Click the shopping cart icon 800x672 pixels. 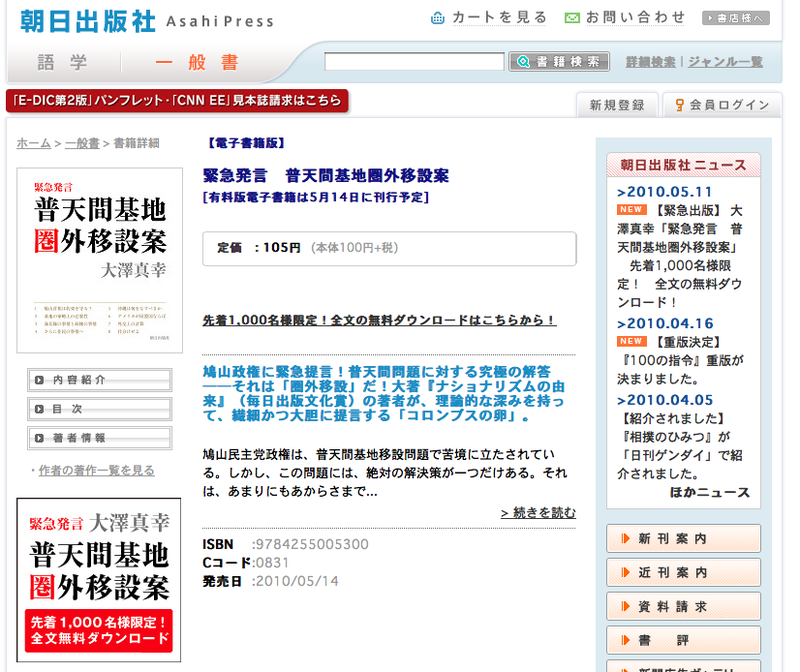coord(438,18)
